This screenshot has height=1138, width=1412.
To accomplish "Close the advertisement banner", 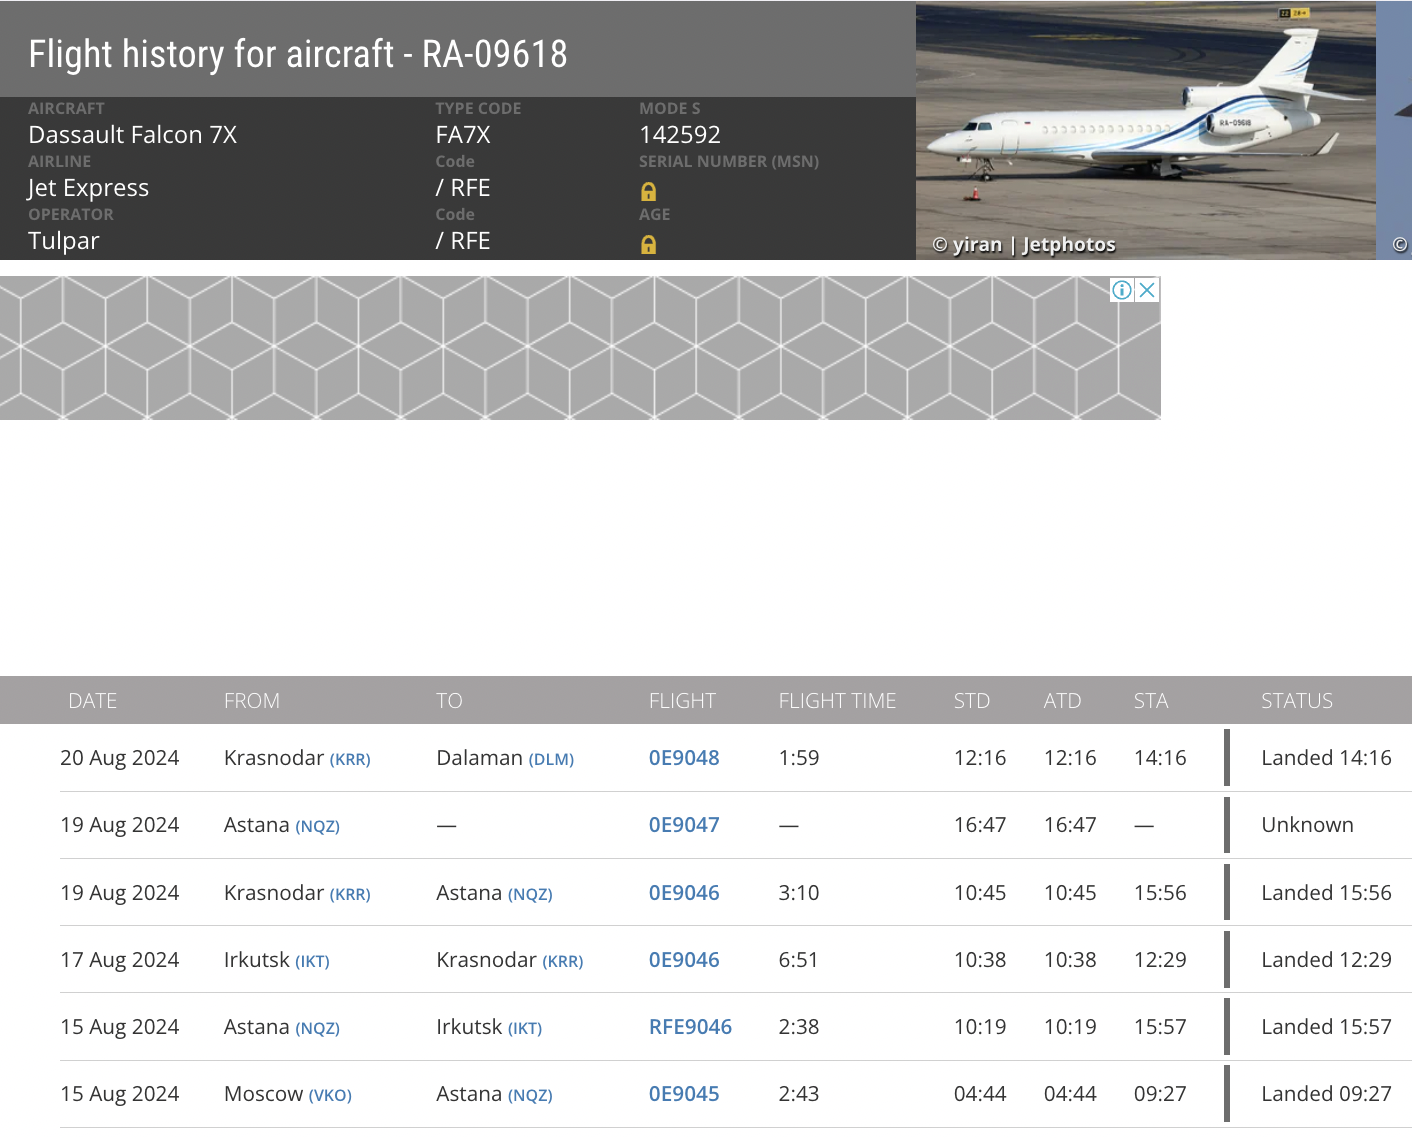I will (x=1148, y=290).
